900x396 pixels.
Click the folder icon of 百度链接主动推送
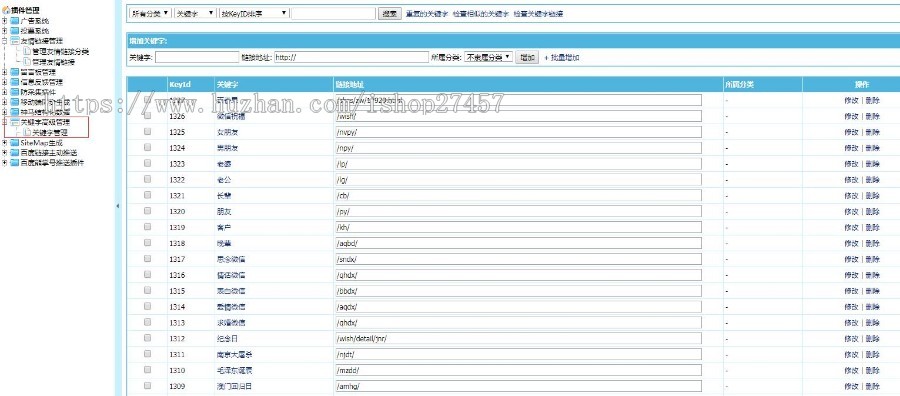tap(14, 153)
